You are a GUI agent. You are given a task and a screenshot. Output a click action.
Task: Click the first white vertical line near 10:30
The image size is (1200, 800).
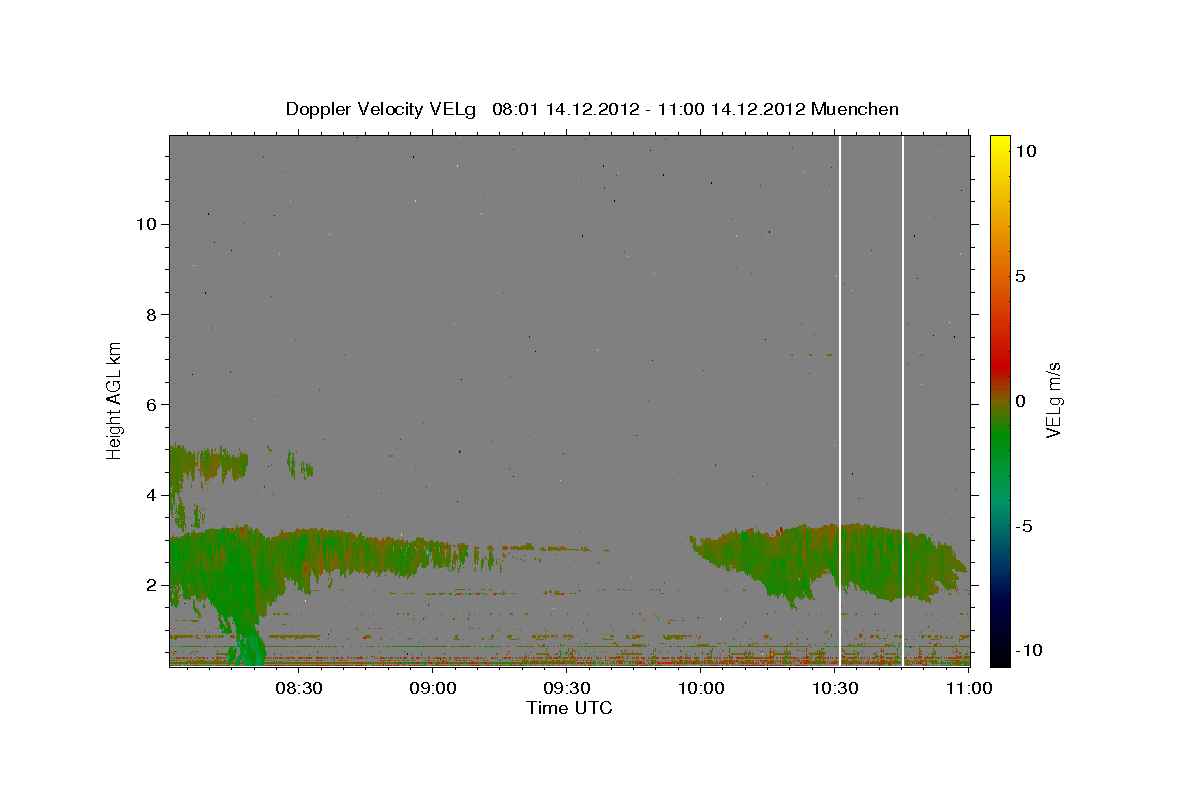[x=840, y=400]
